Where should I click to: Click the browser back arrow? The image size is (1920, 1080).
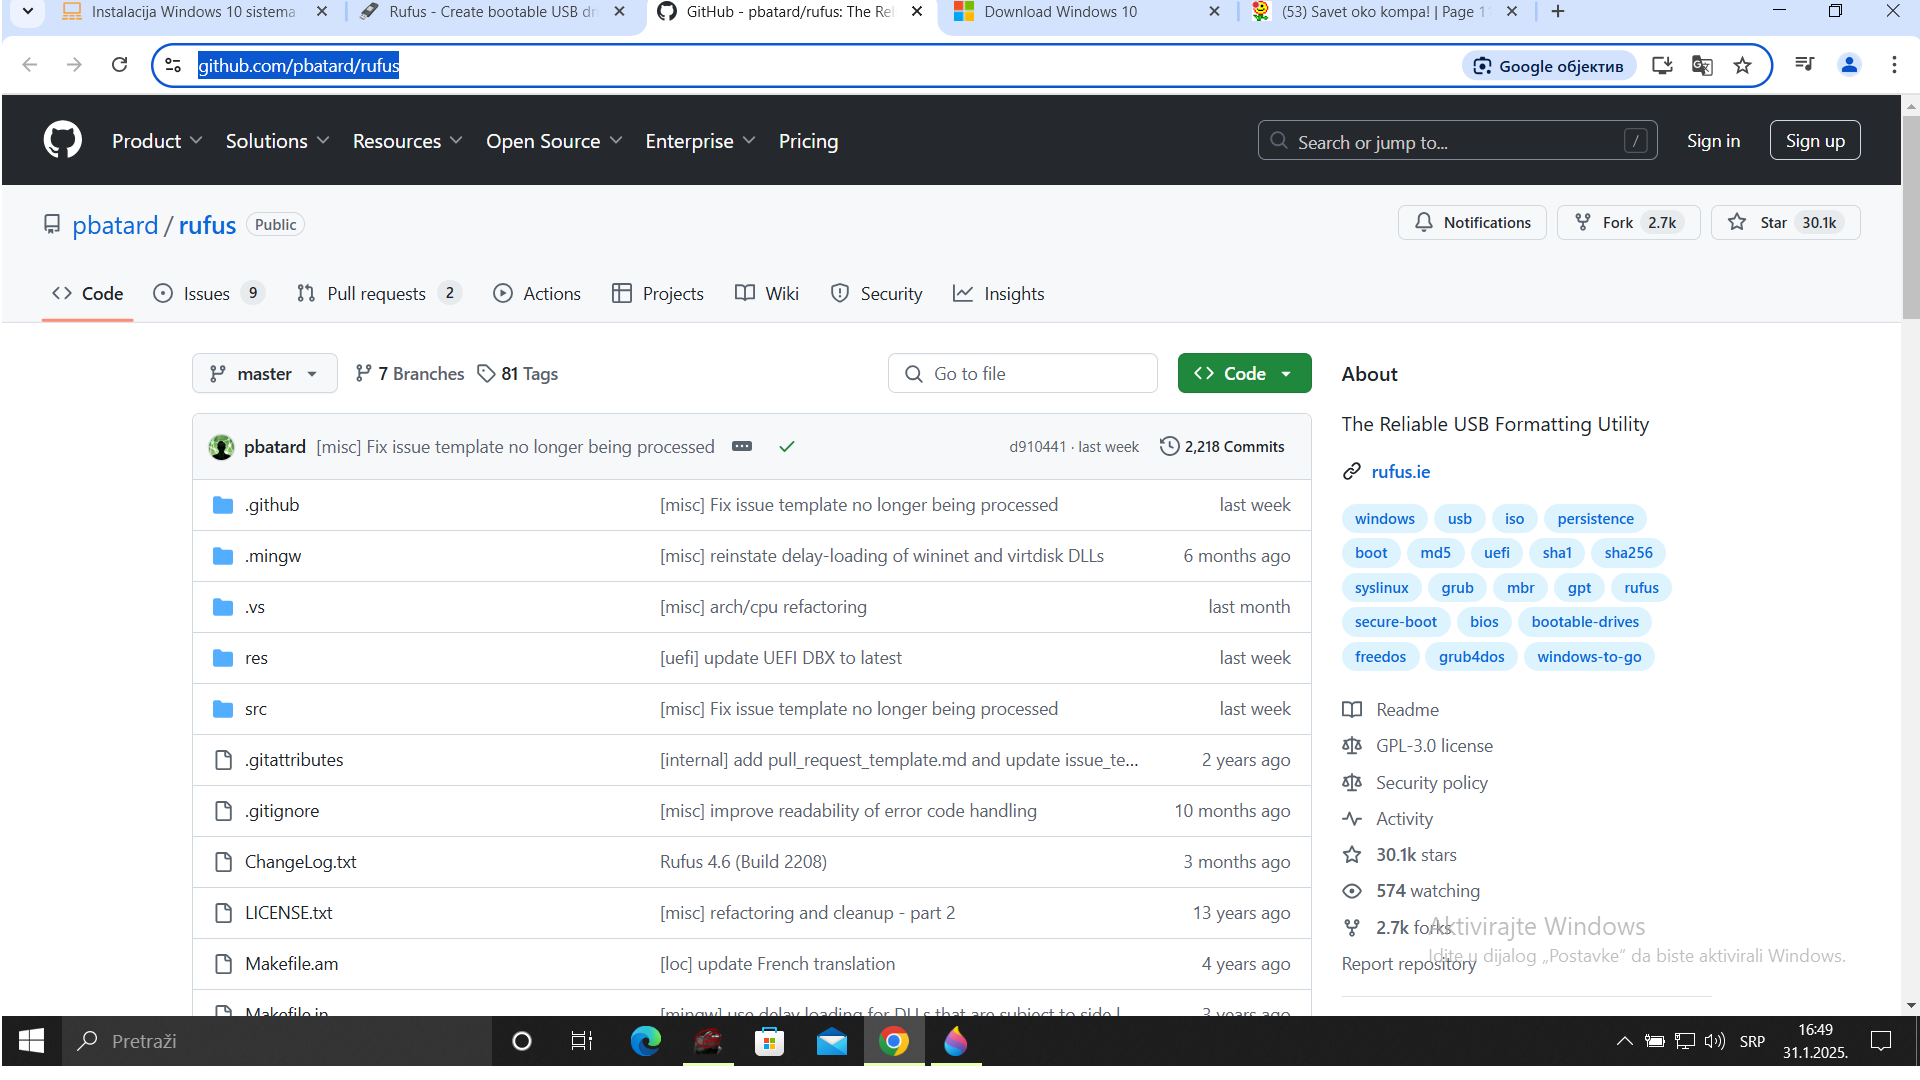click(30, 65)
